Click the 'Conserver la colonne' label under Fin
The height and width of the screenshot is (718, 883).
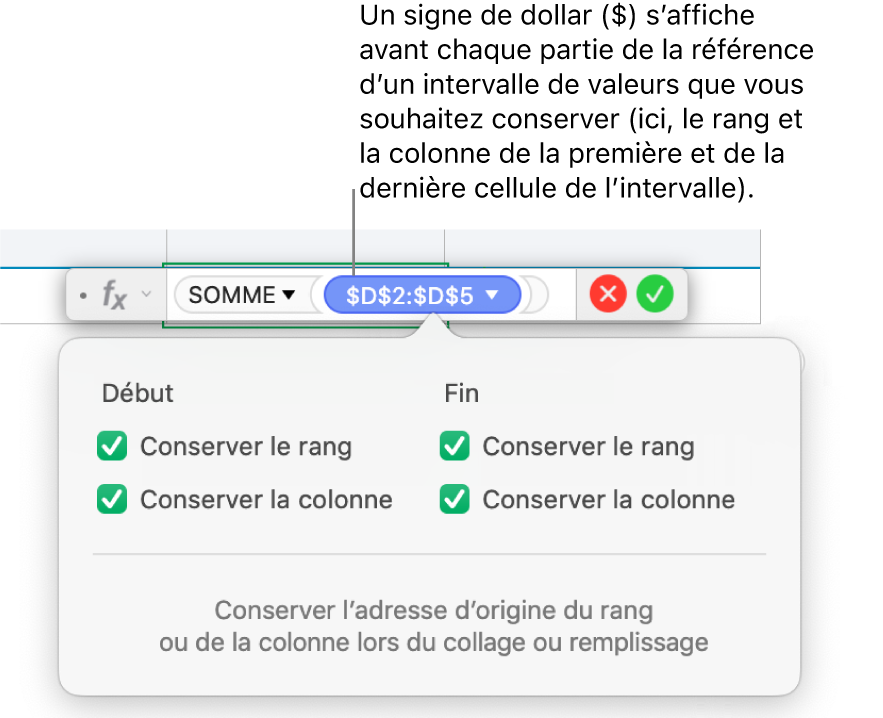[609, 499]
